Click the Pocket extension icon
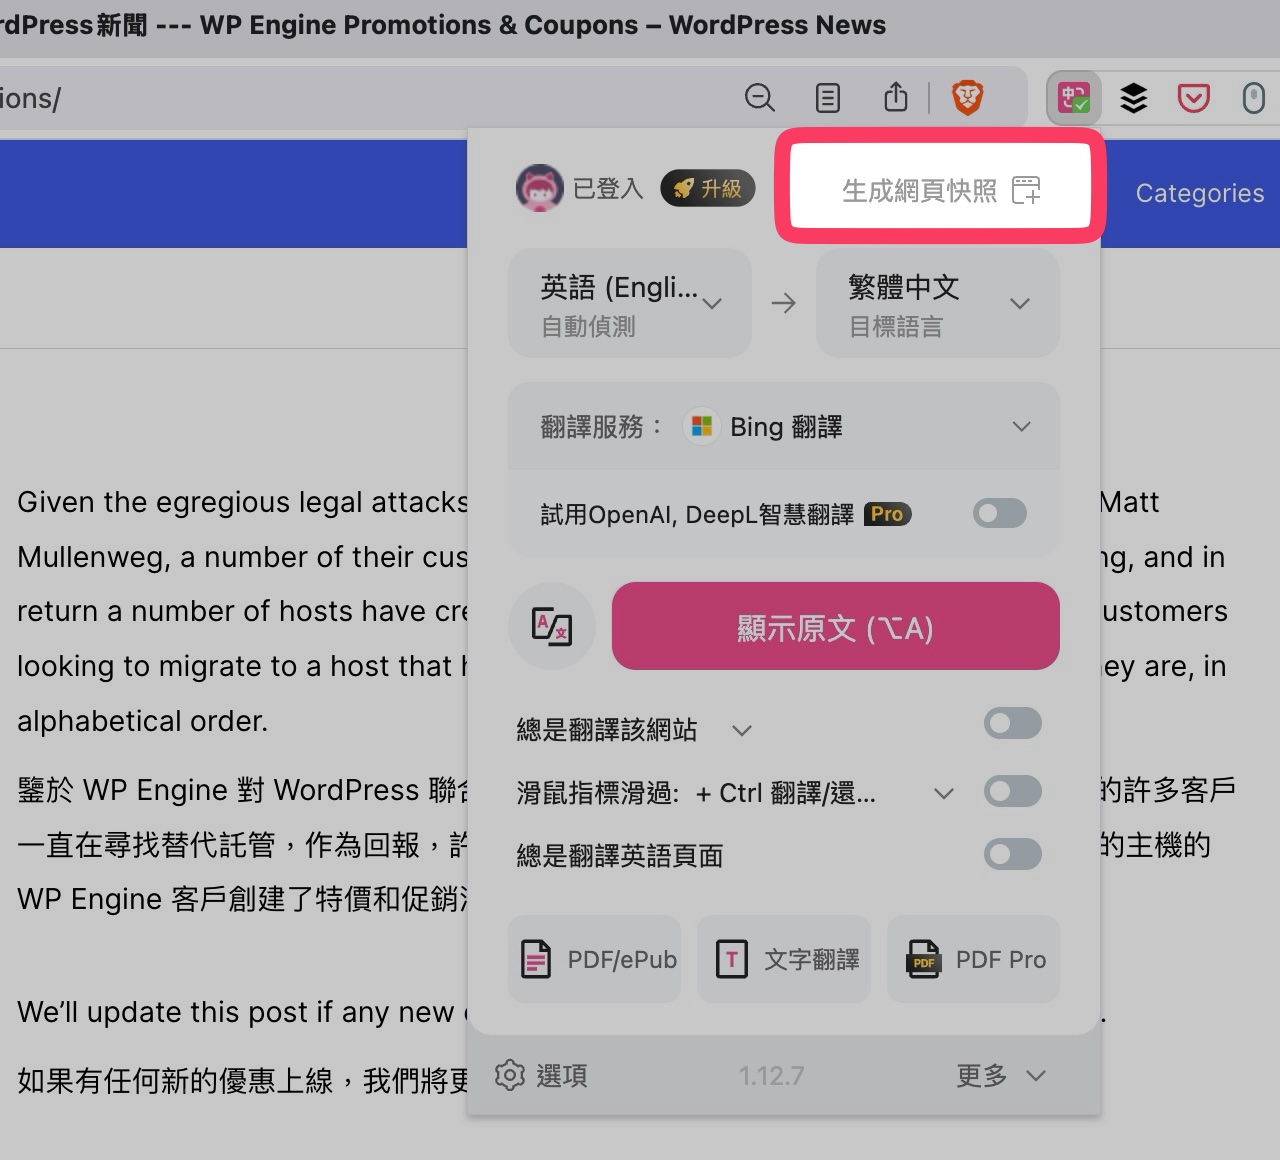Image resolution: width=1280 pixels, height=1160 pixels. click(1193, 98)
